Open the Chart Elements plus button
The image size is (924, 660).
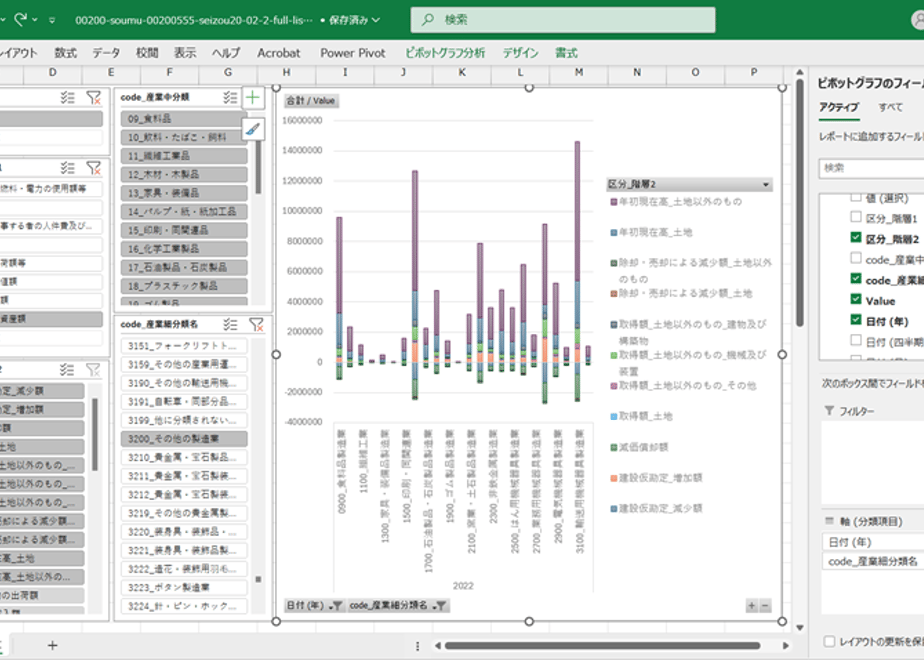coord(253,97)
